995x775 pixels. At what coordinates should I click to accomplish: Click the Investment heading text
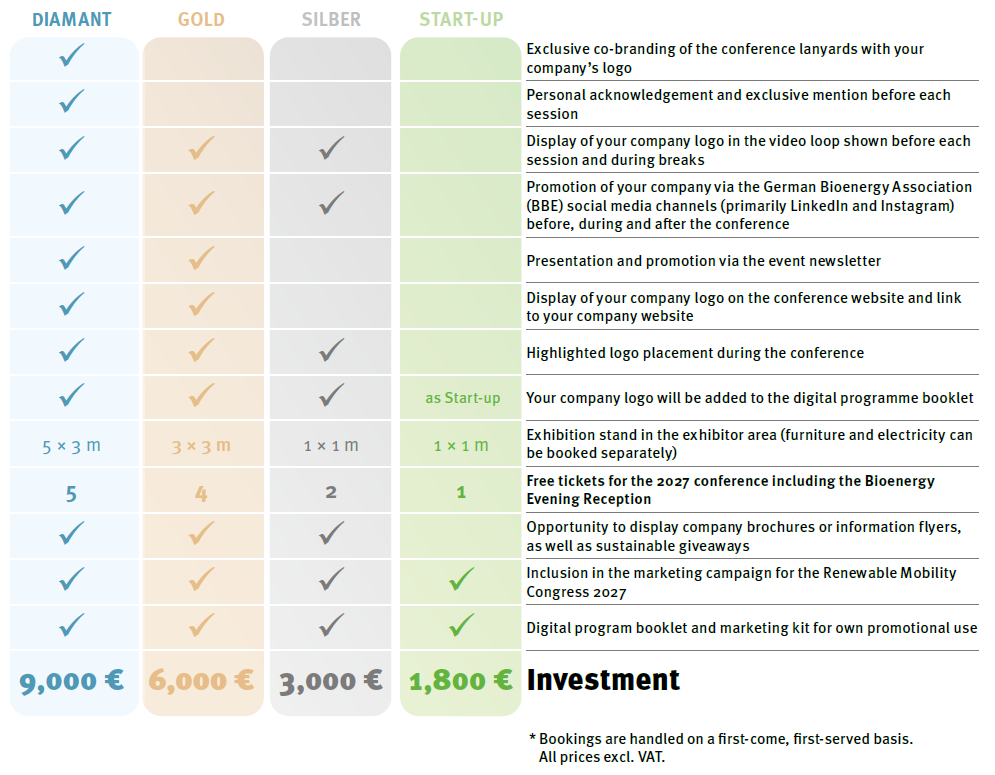603,680
